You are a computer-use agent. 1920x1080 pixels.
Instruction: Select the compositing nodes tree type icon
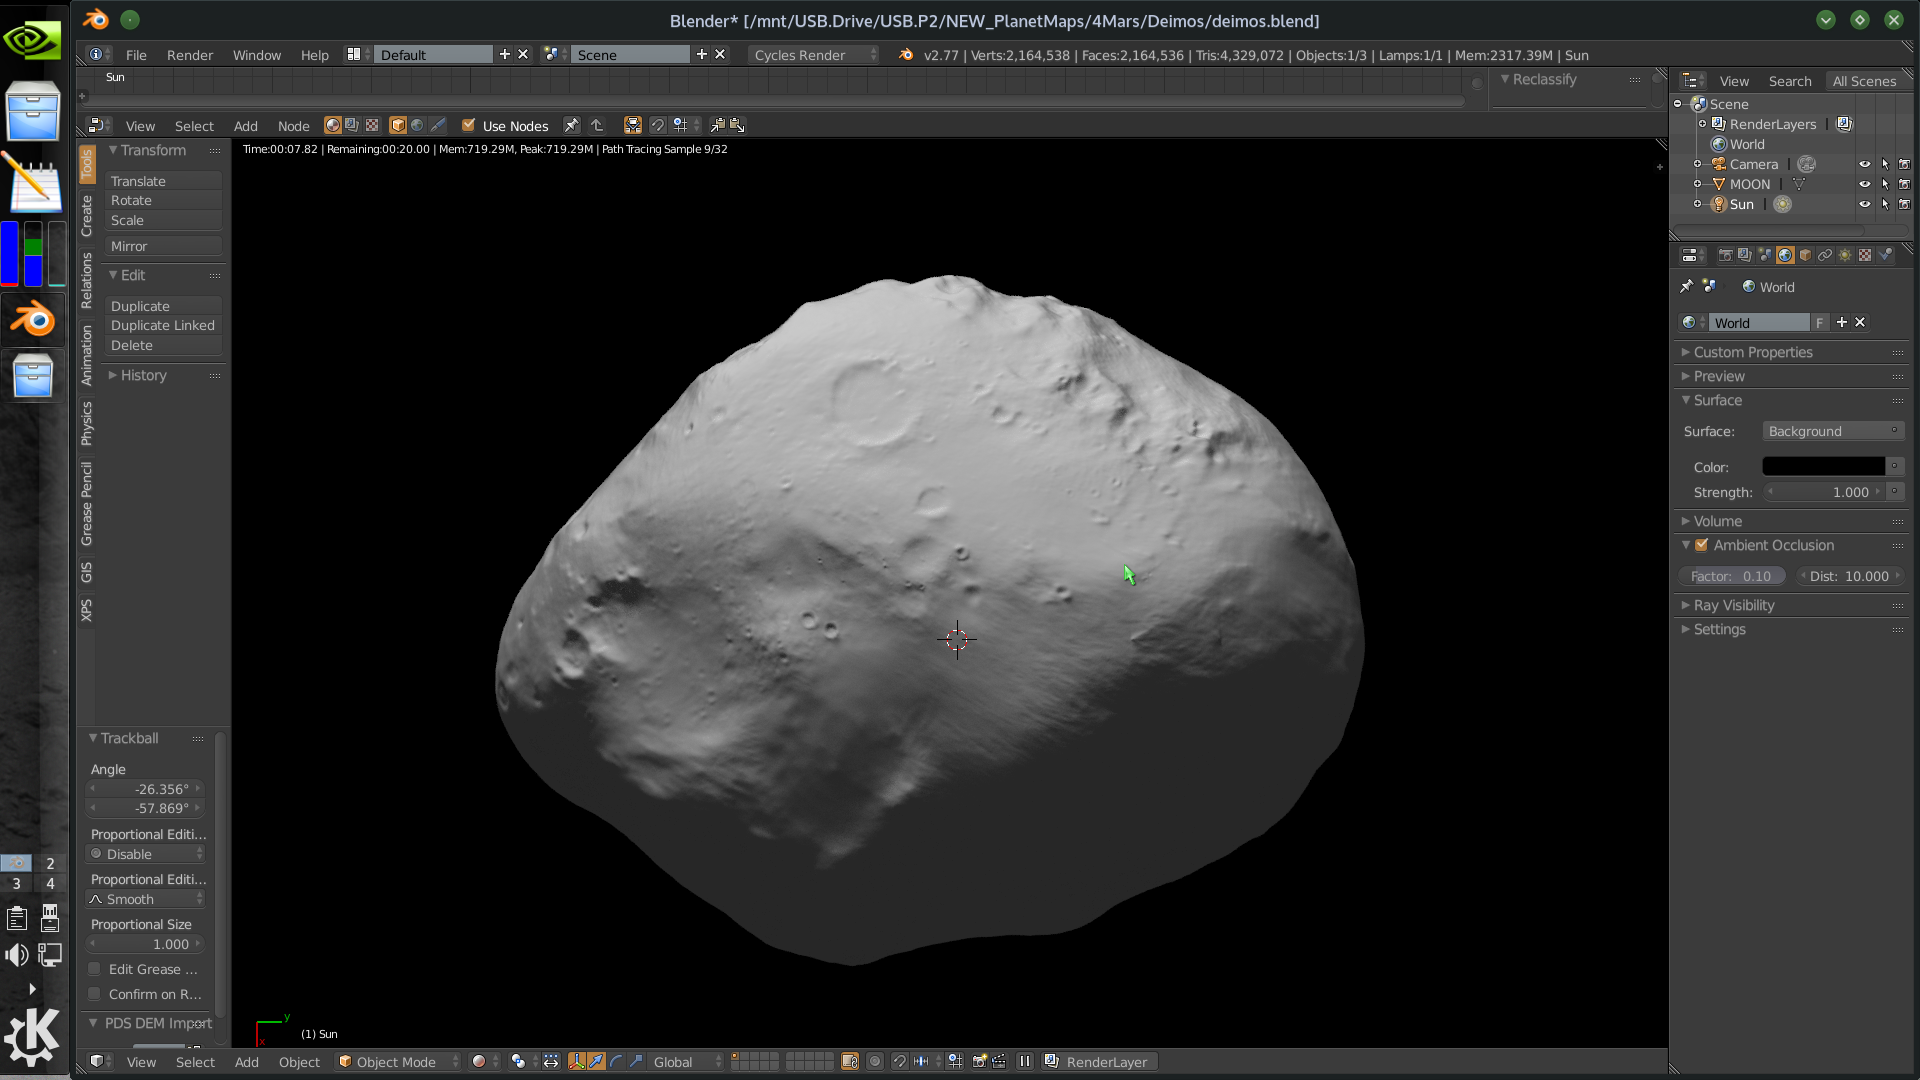pos(352,125)
